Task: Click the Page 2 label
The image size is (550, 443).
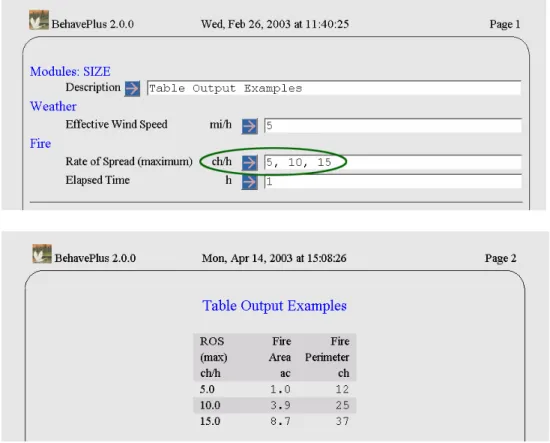Action: 501,258
